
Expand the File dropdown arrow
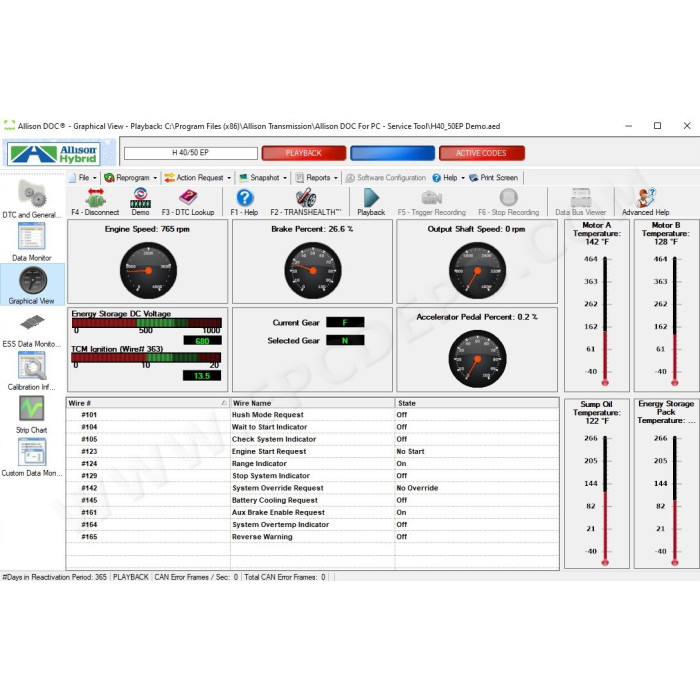click(x=95, y=178)
